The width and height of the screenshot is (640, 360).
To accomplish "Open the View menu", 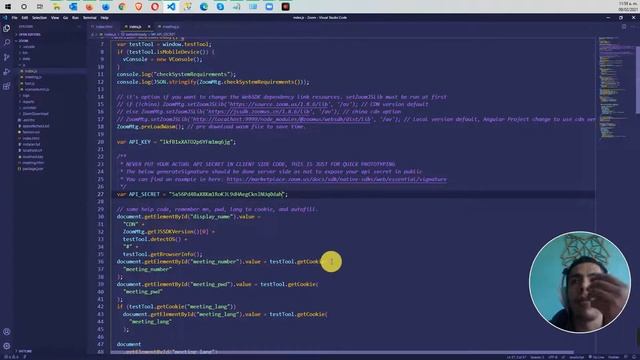I will 55,18.
